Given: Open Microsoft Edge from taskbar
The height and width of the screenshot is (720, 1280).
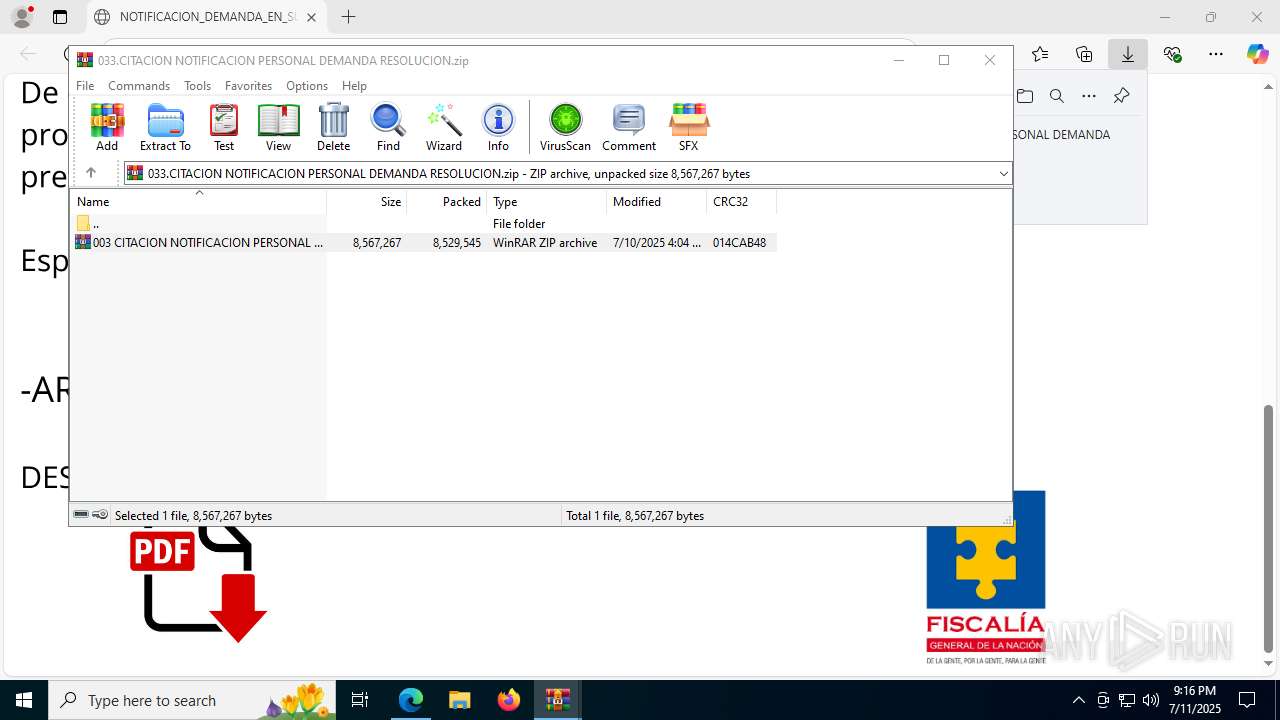Looking at the screenshot, I should pyautogui.click(x=411, y=700).
